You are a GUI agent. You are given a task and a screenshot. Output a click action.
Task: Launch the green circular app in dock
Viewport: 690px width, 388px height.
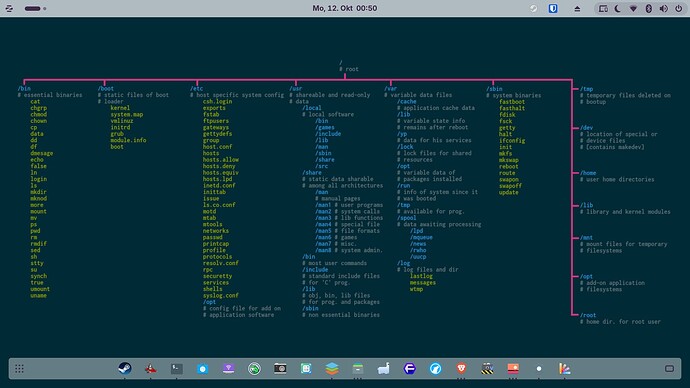point(254,368)
